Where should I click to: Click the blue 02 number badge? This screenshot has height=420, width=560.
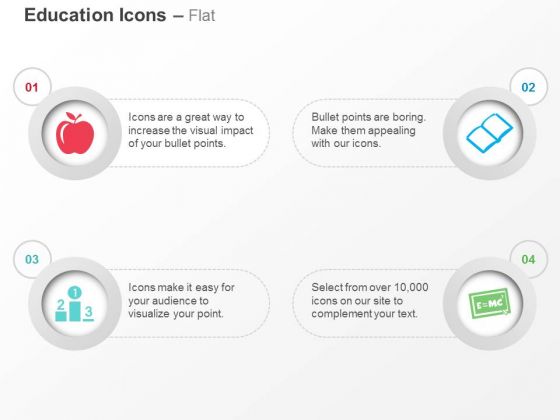click(x=528, y=87)
